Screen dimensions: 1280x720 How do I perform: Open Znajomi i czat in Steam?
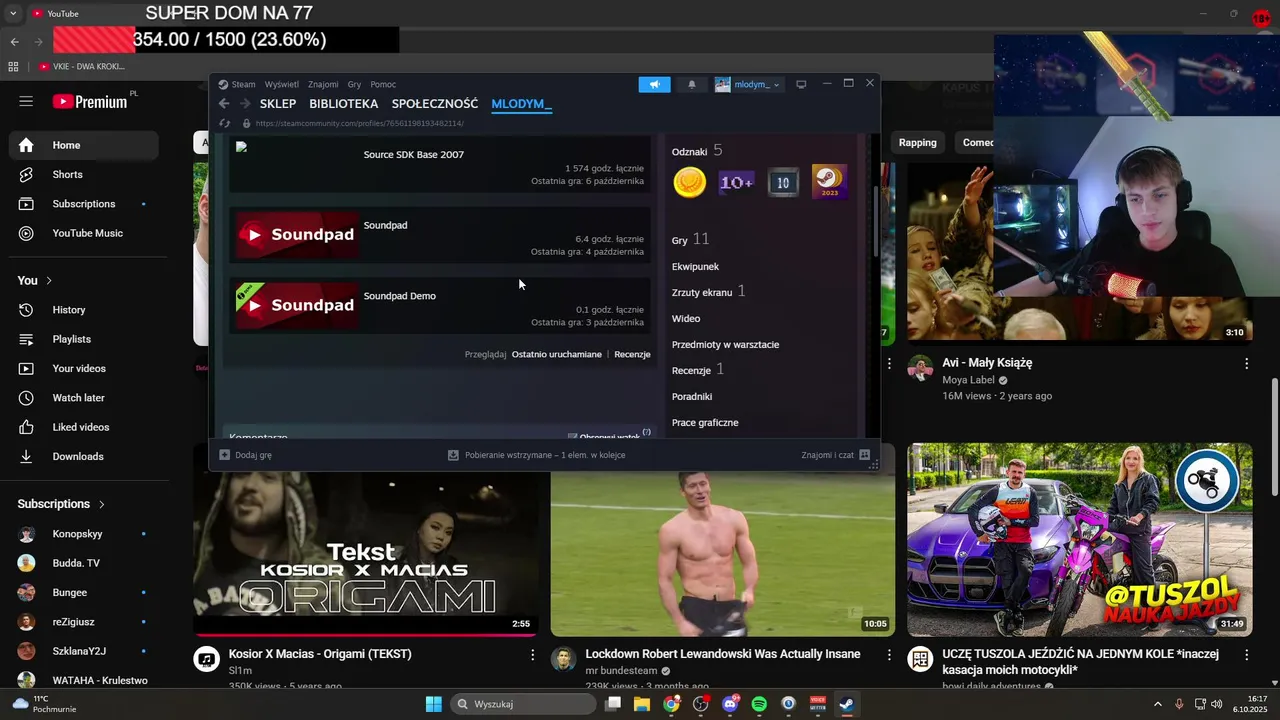pyautogui.click(x=835, y=455)
